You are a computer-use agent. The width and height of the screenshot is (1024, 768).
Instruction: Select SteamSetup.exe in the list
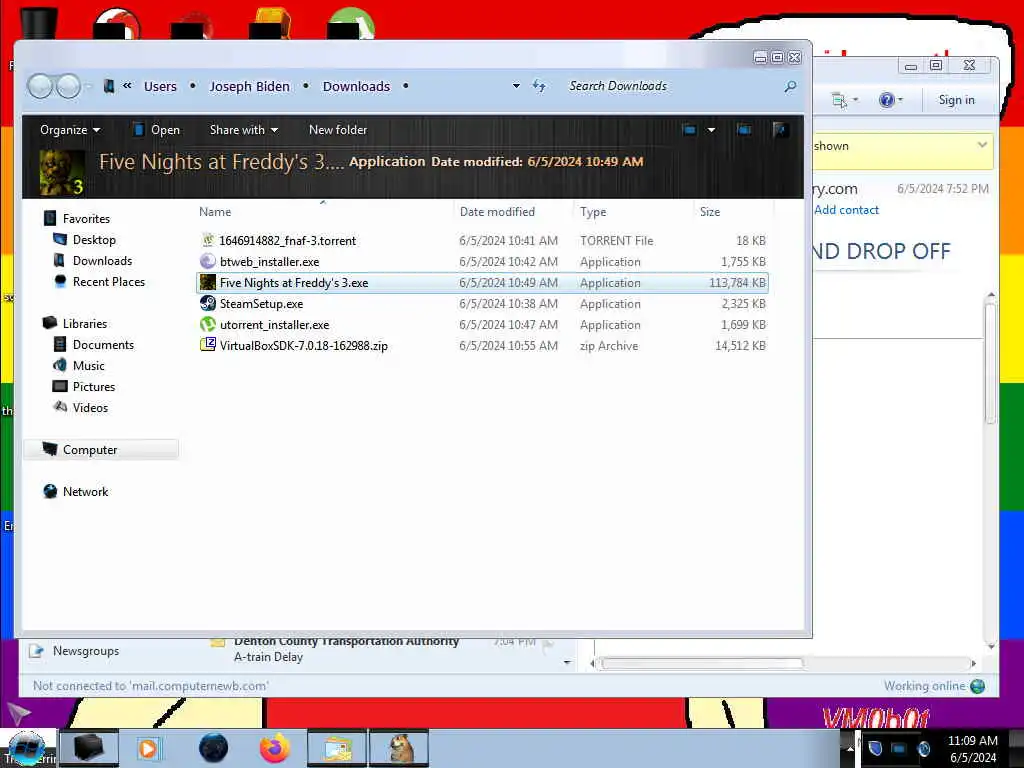[261, 304]
